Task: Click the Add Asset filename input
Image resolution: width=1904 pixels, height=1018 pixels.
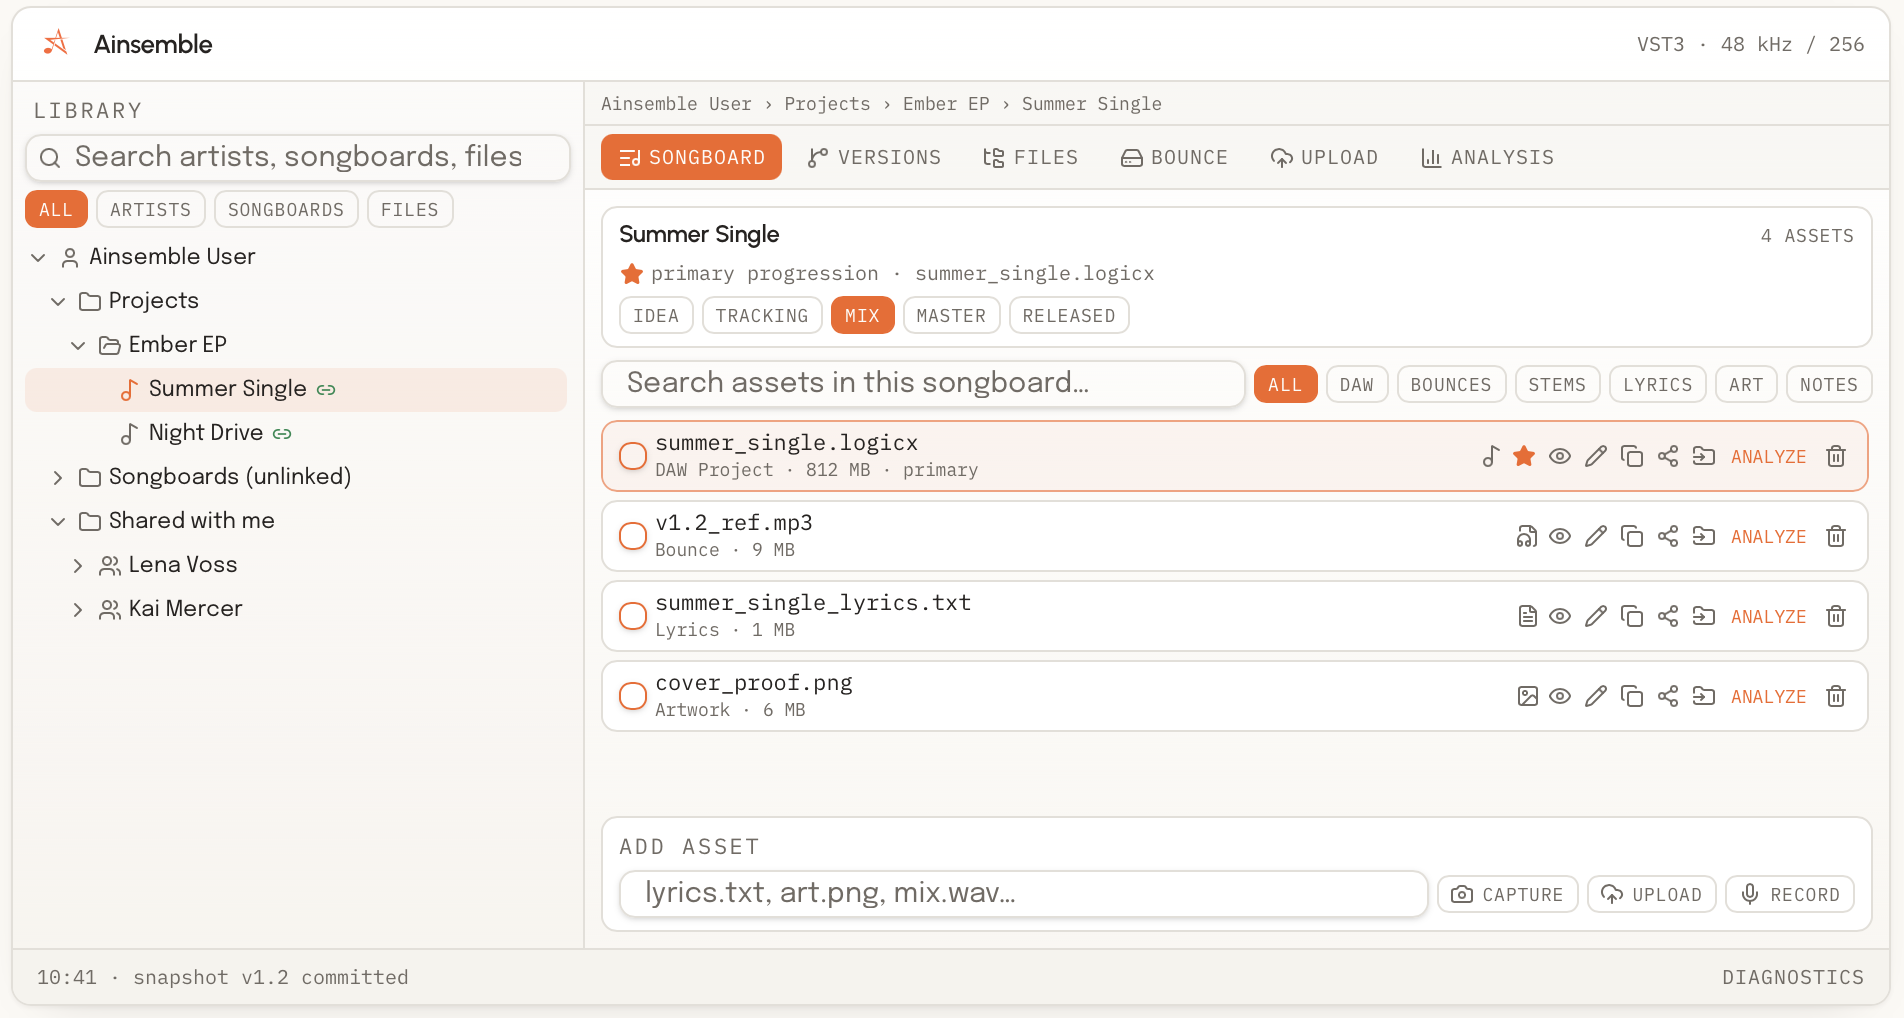Action: click(x=1024, y=894)
